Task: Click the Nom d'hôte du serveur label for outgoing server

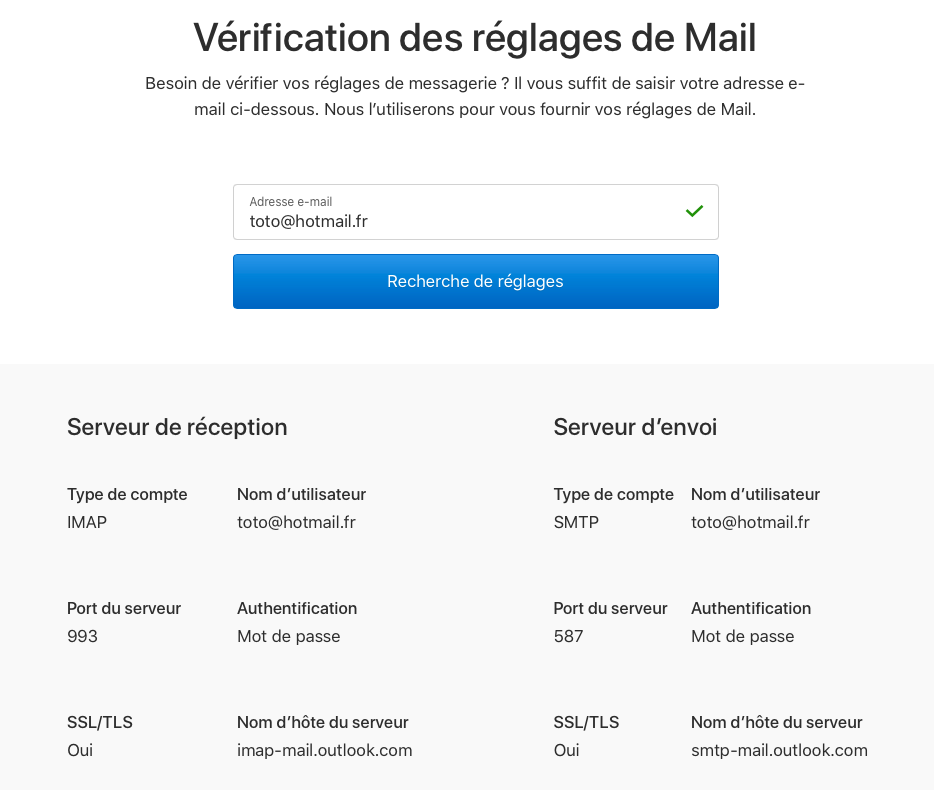Action: click(x=776, y=722)
